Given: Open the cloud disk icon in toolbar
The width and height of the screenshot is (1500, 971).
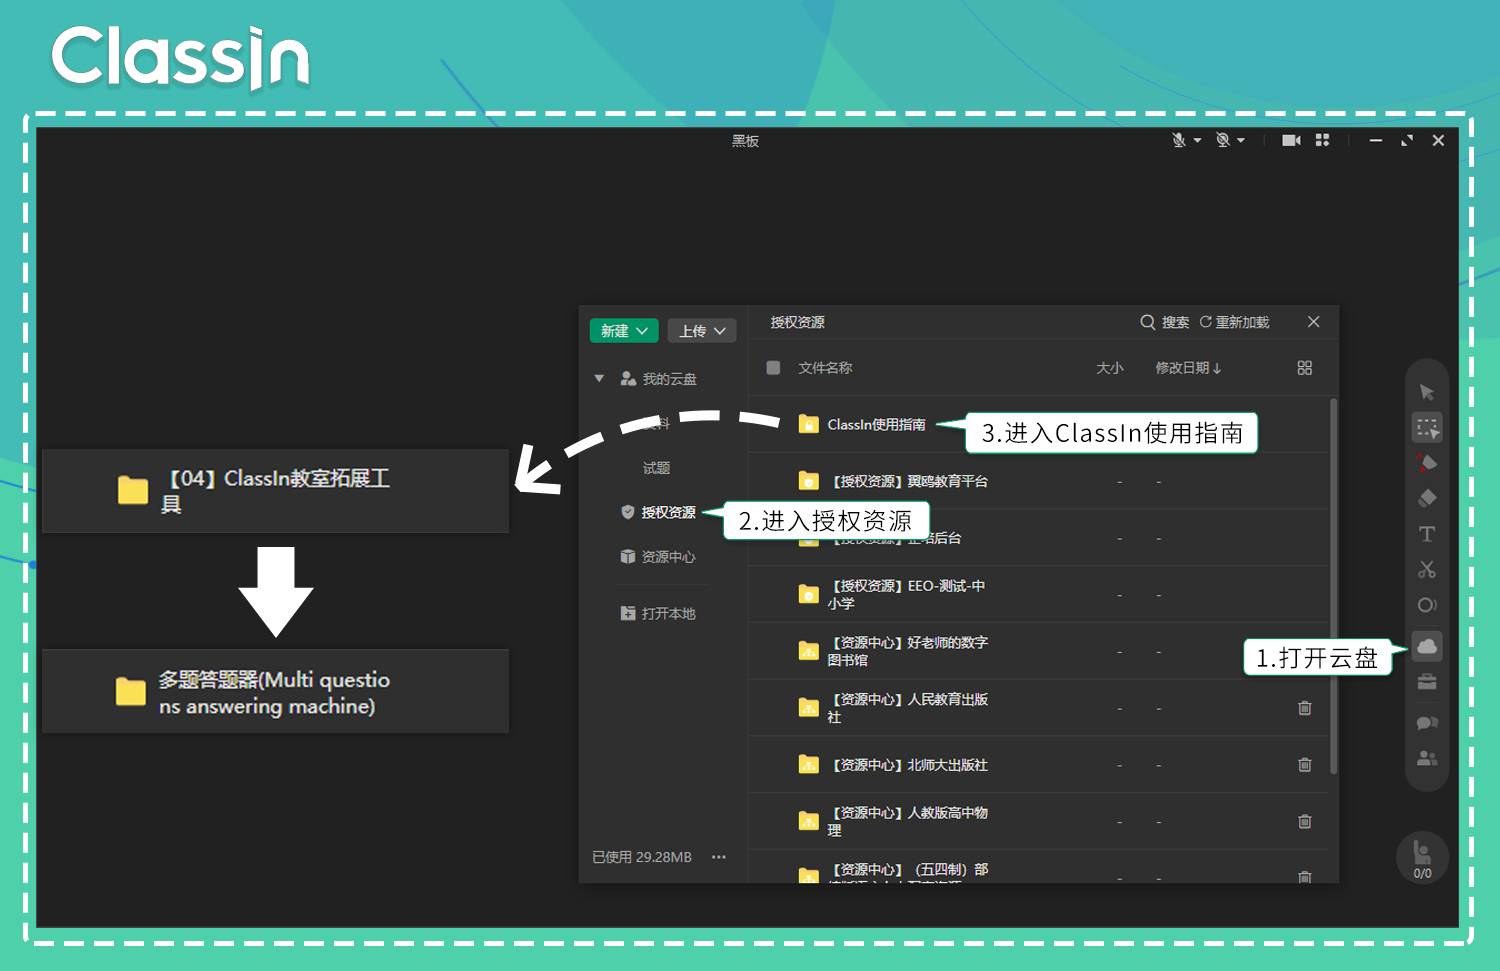Looking at the screenshot, I should click(x=1427, y=646).
